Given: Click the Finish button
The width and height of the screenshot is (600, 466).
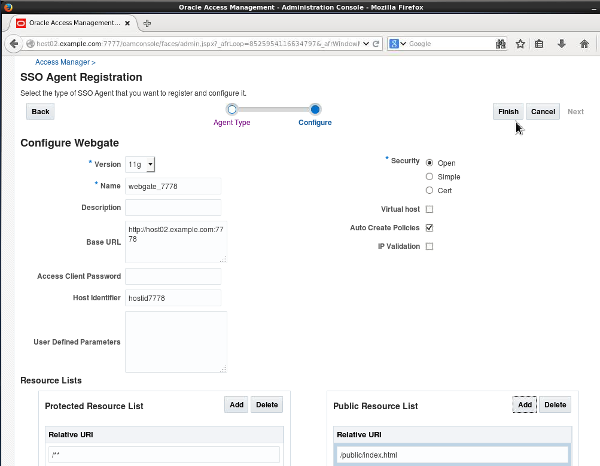Looking at the screenshot, I should click(x=508, y=111).
